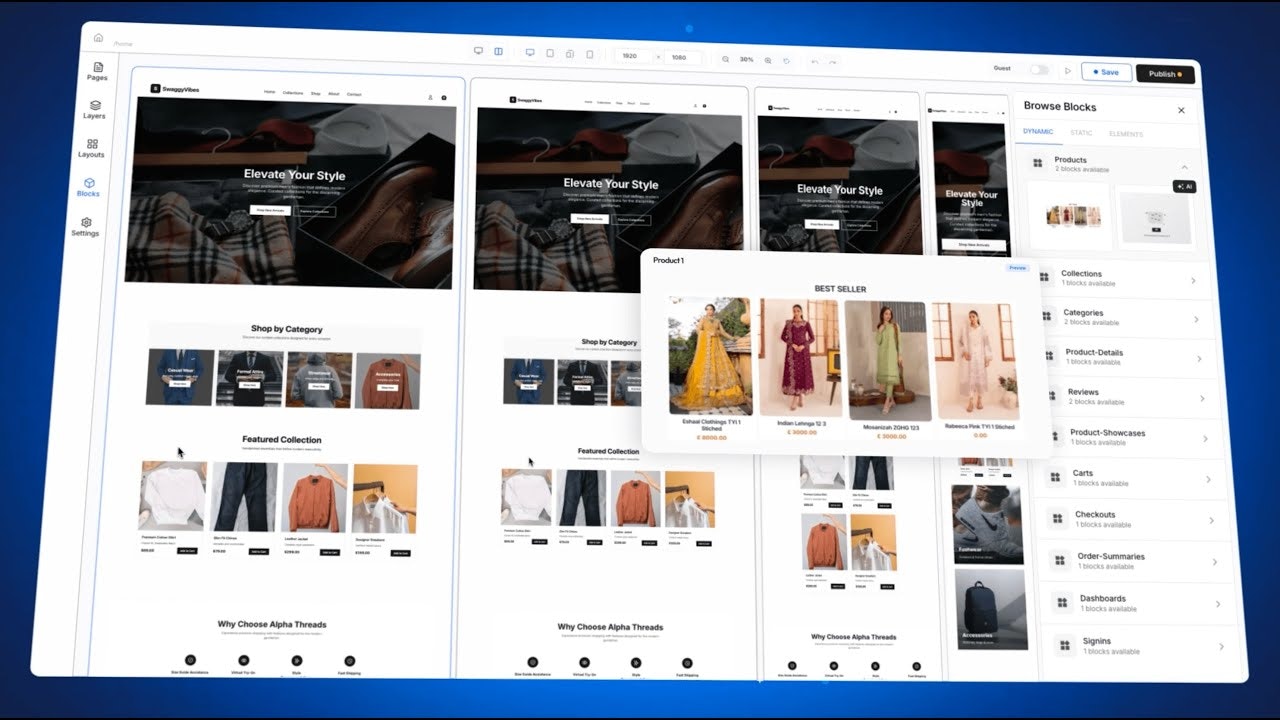Select leather jacket product in first canvas
This screenshot has height=720, width=1280.
[316, 510]
